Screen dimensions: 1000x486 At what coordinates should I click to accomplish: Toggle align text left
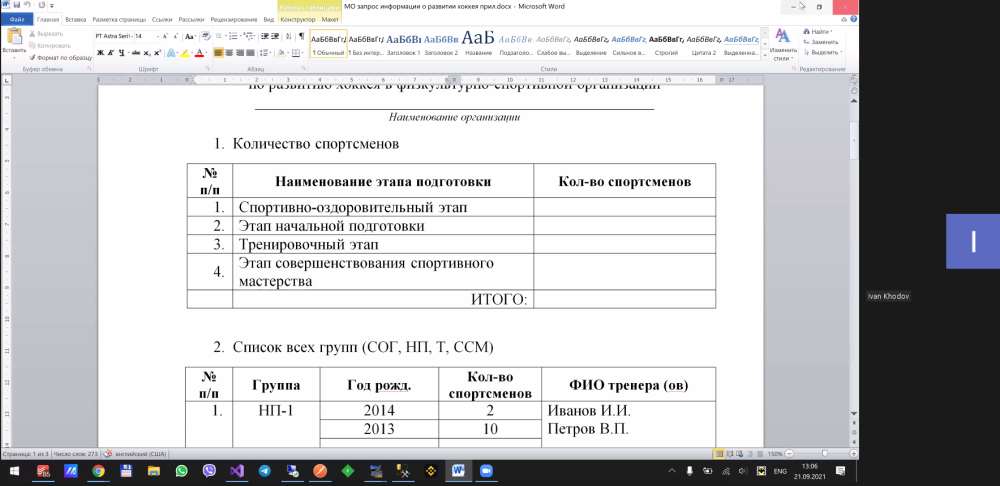[x=219, y=52]
